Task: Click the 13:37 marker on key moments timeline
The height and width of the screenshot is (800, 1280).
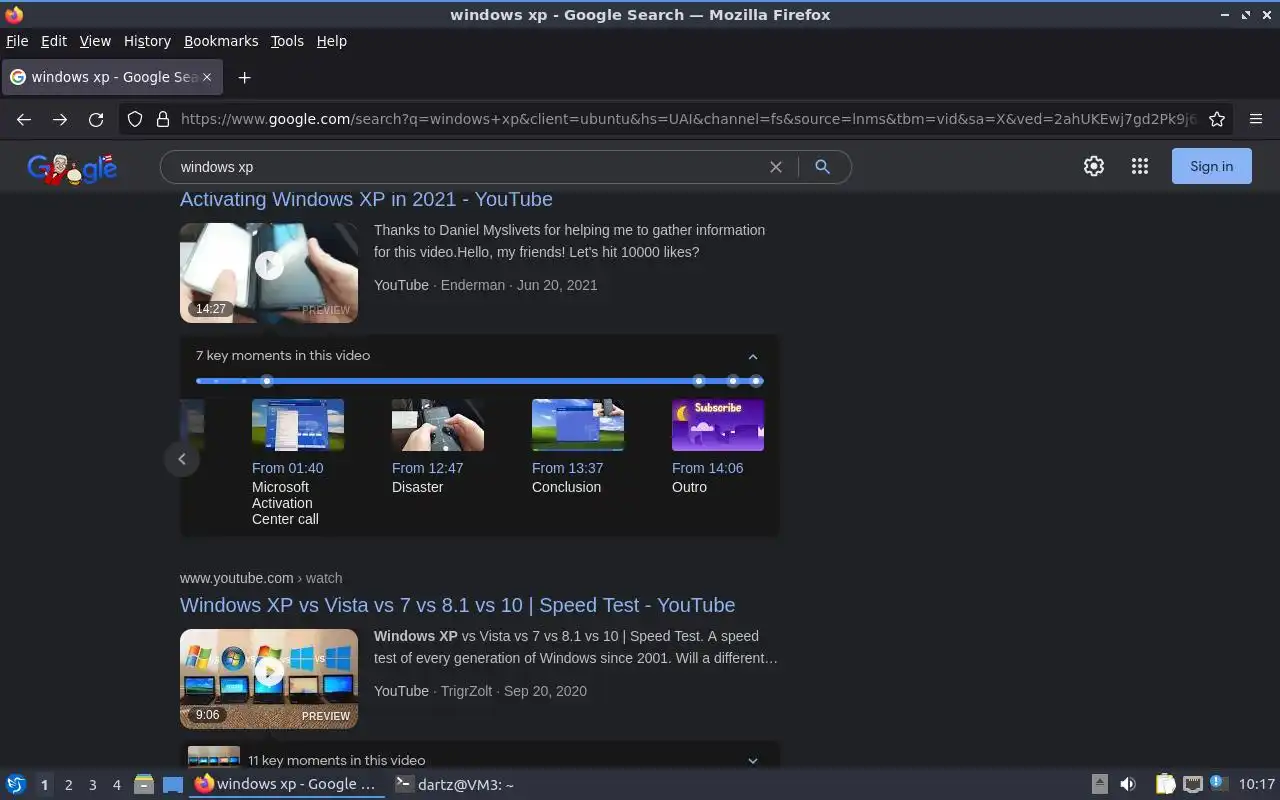Action: point(733,381)
